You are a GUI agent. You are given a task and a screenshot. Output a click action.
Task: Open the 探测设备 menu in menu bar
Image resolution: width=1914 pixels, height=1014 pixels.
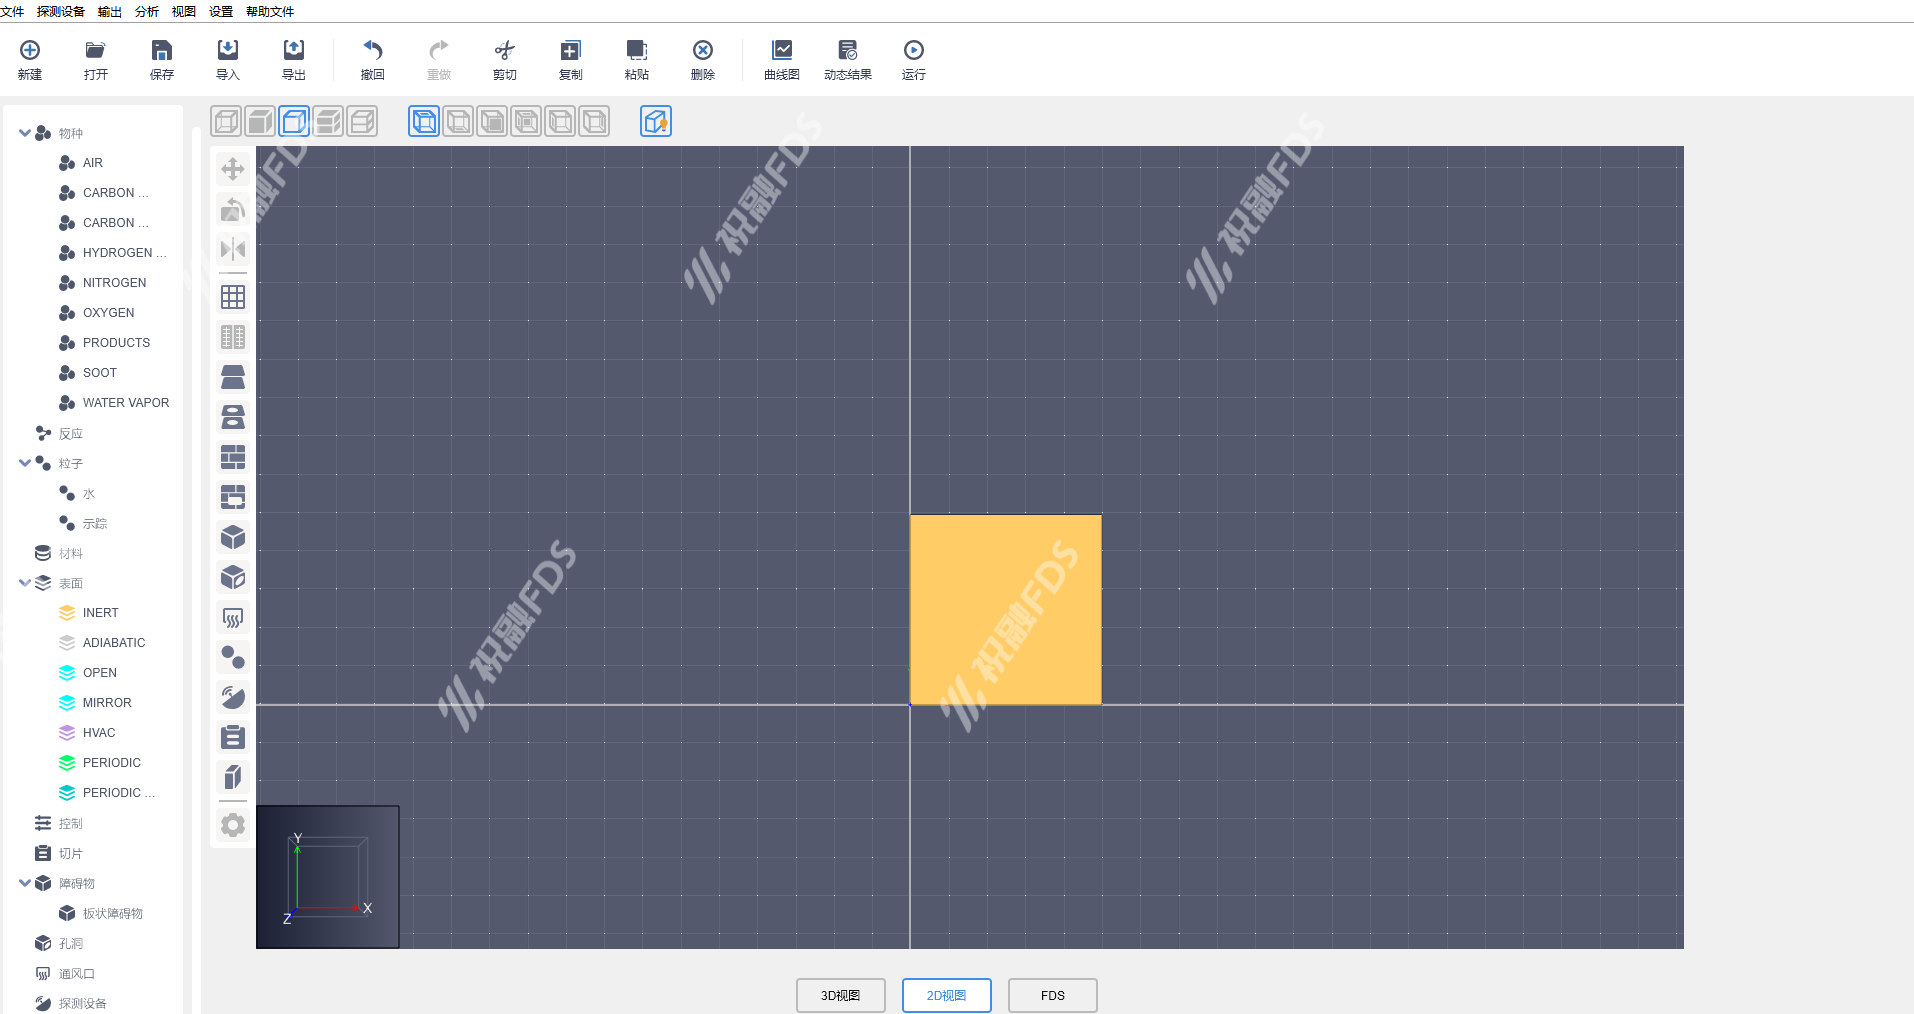click(61, 12)
